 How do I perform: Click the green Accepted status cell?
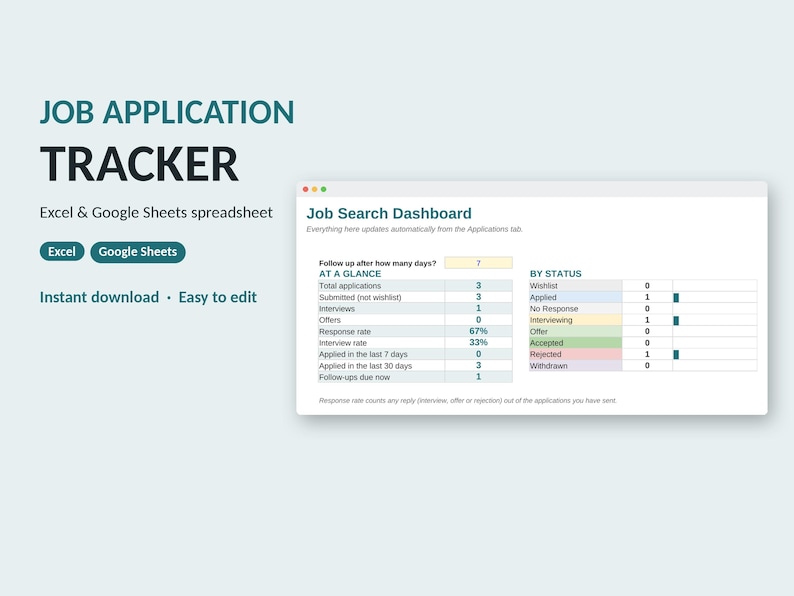(x=576, y=343)
